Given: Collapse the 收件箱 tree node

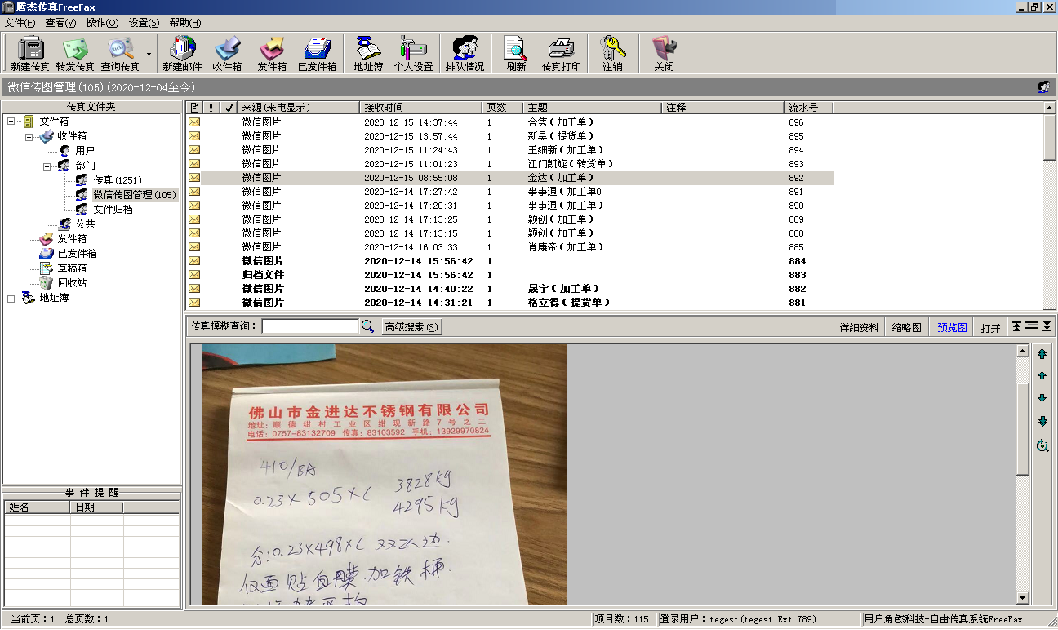Looking at the screenshot, I should (29, 137).
